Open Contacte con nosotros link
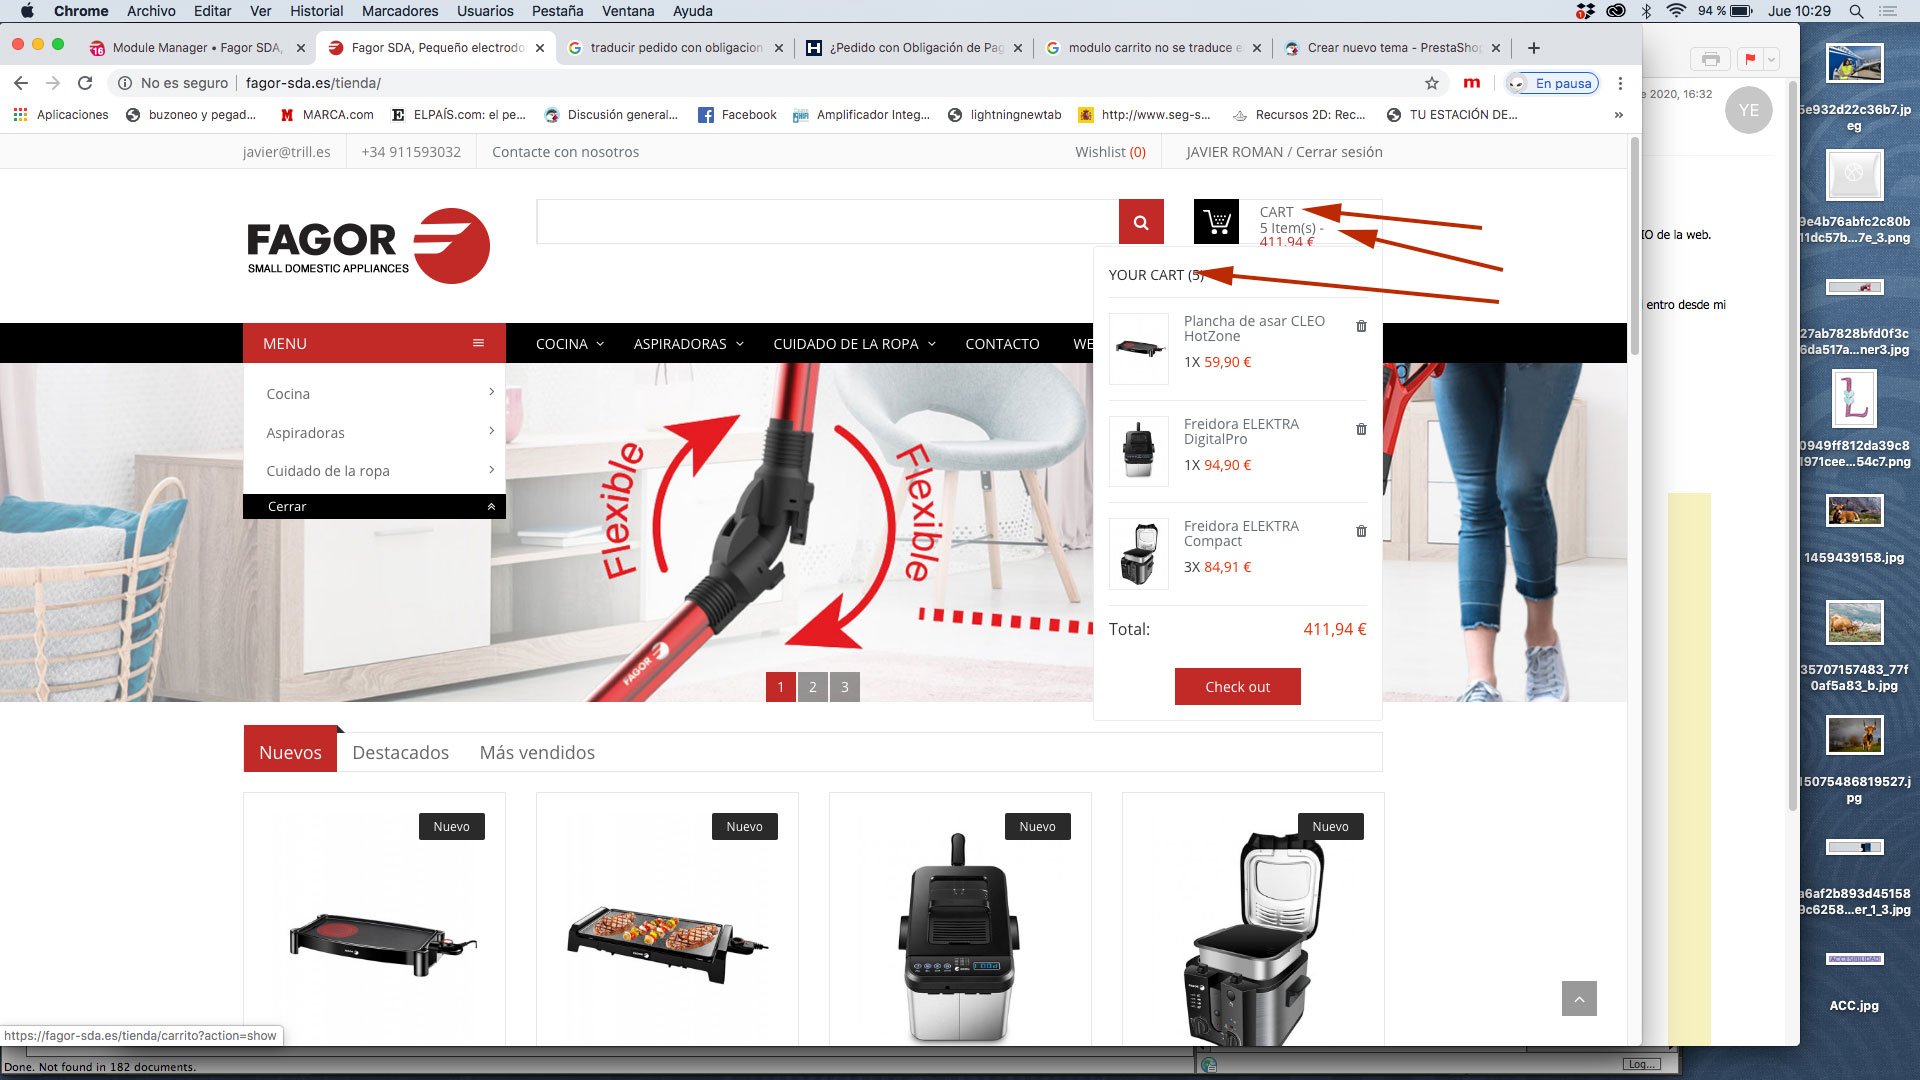This screenshot has width=1920, height=1080. [x=565, y=152]
